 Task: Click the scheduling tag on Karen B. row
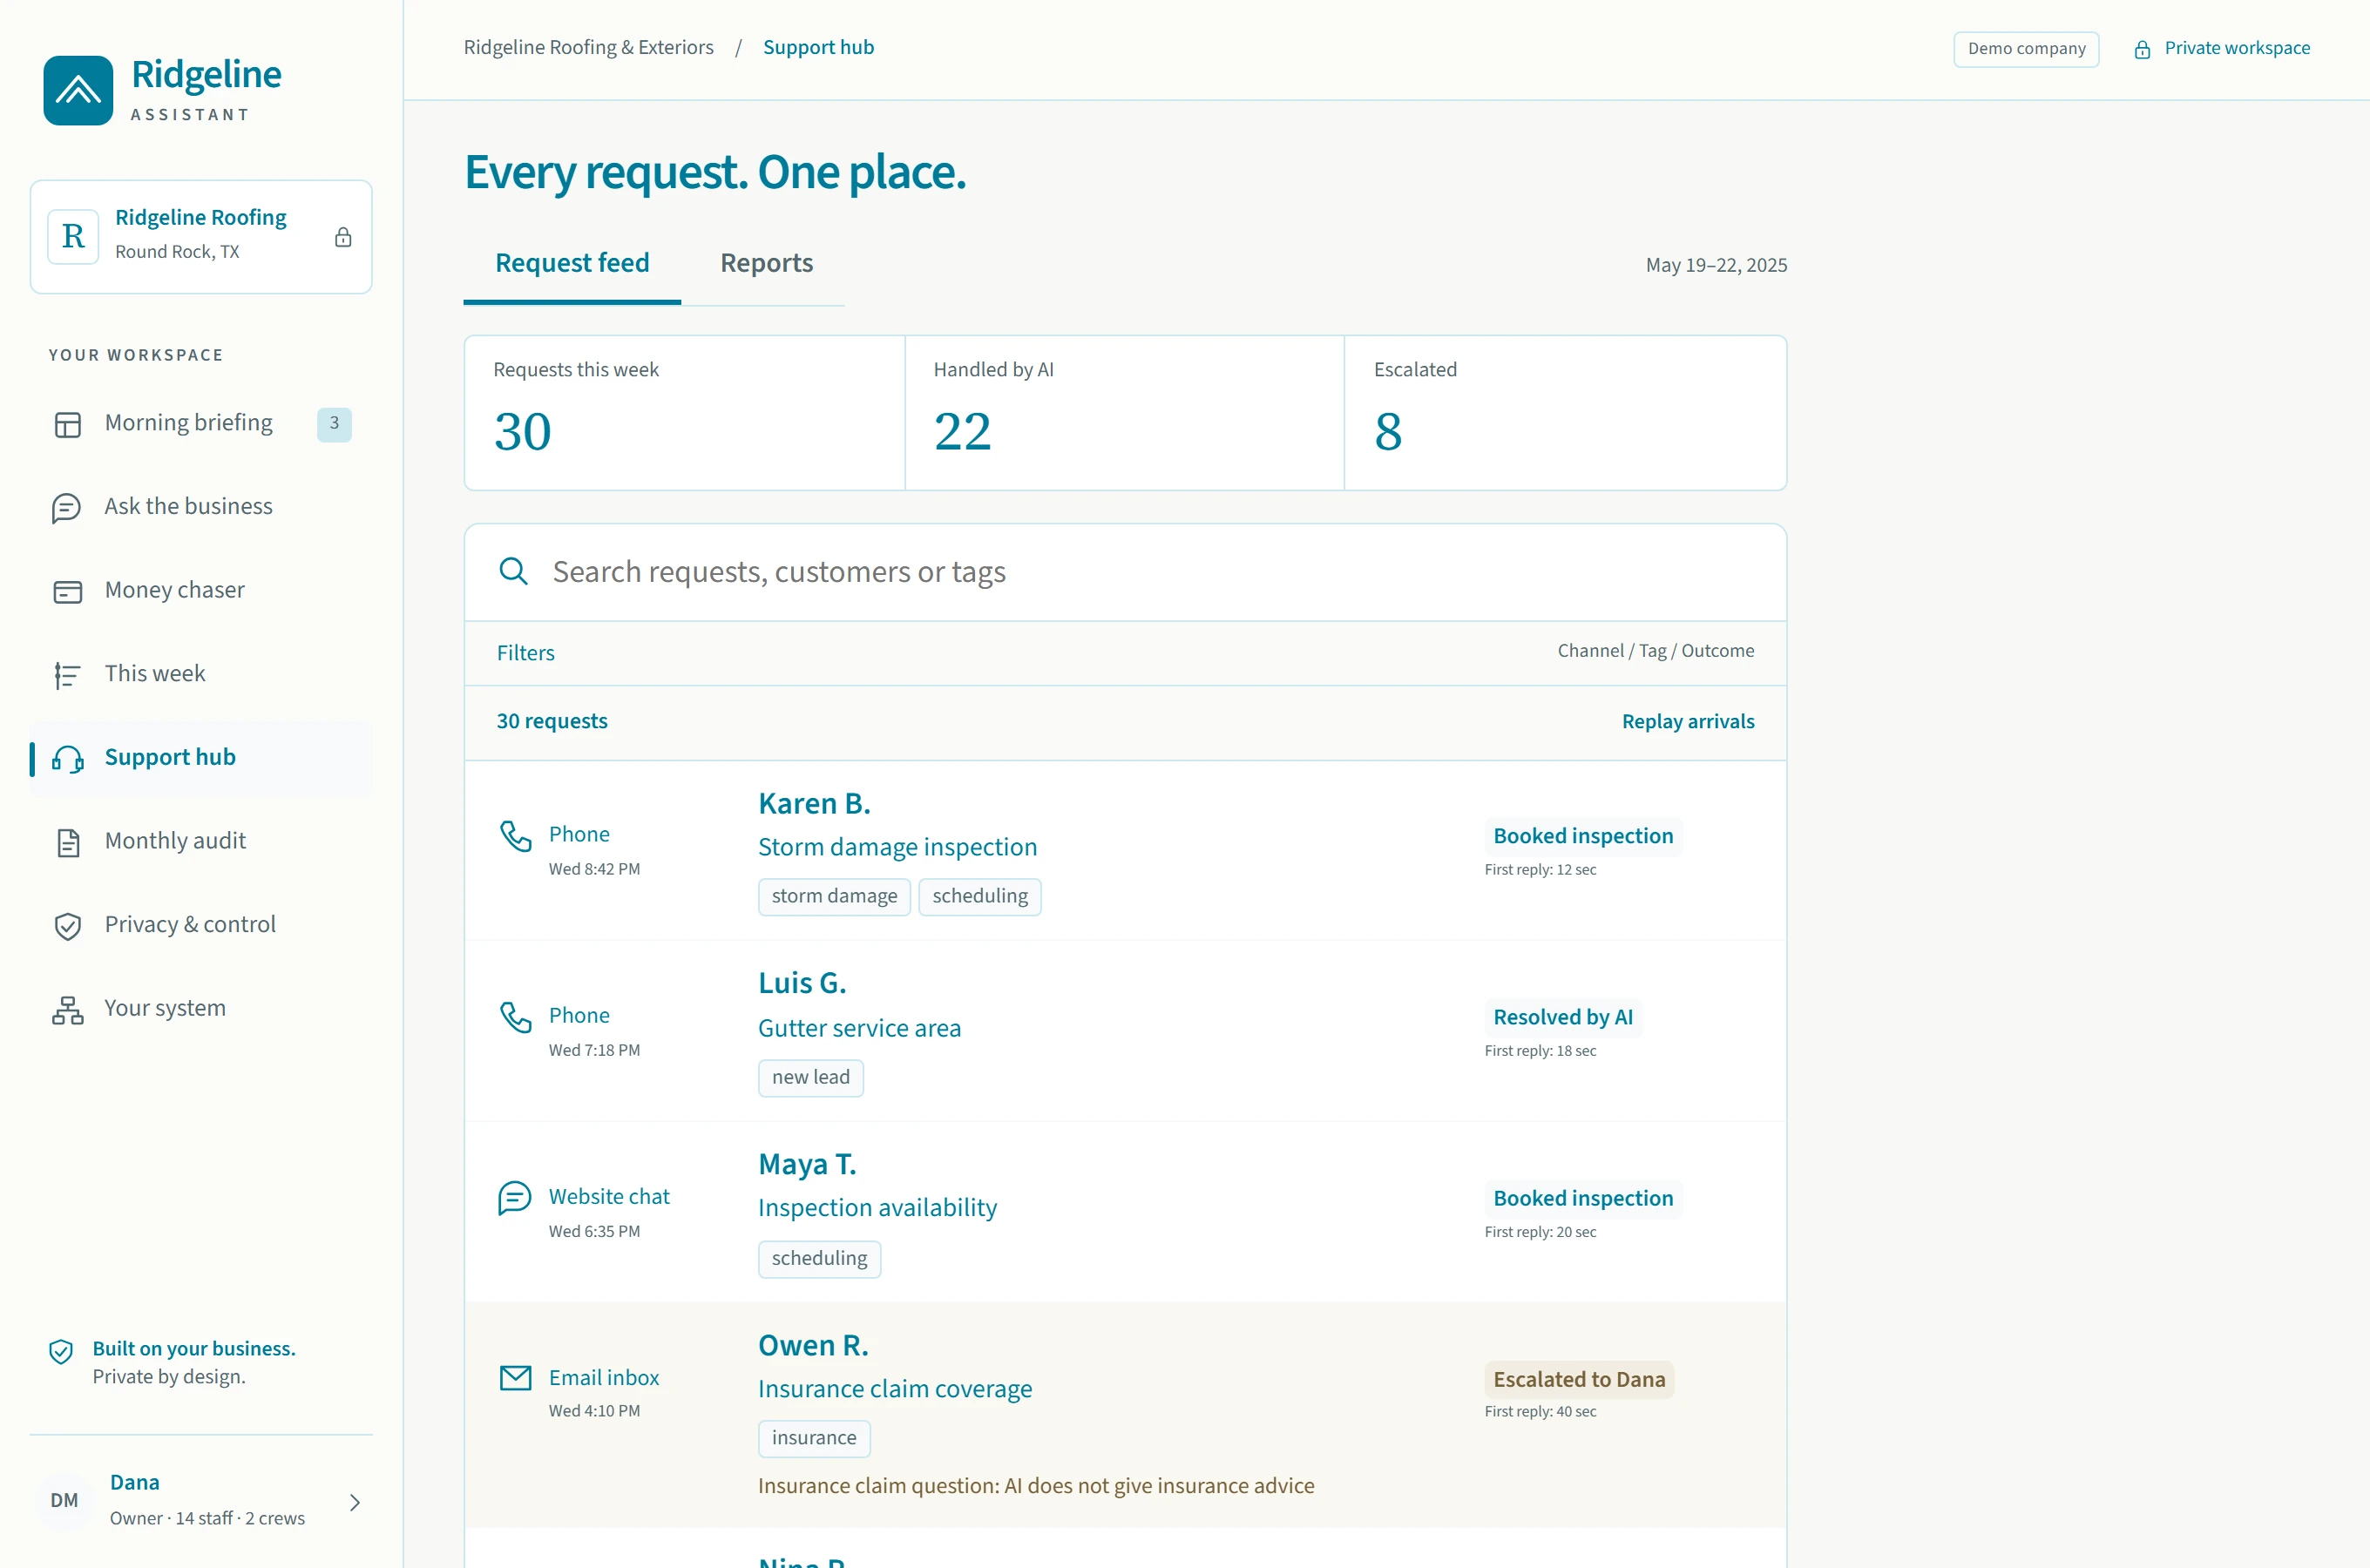click(980, 897)
